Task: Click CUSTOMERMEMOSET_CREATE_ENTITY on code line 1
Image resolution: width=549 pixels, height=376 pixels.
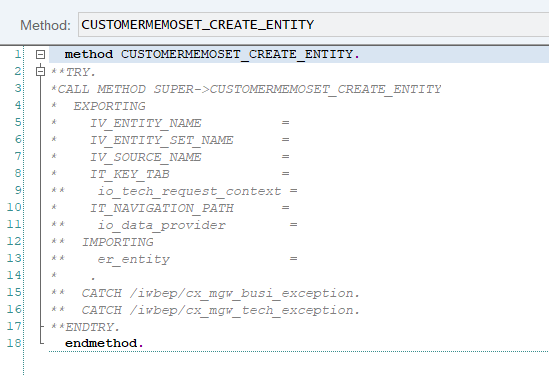Action: point(237,54)
